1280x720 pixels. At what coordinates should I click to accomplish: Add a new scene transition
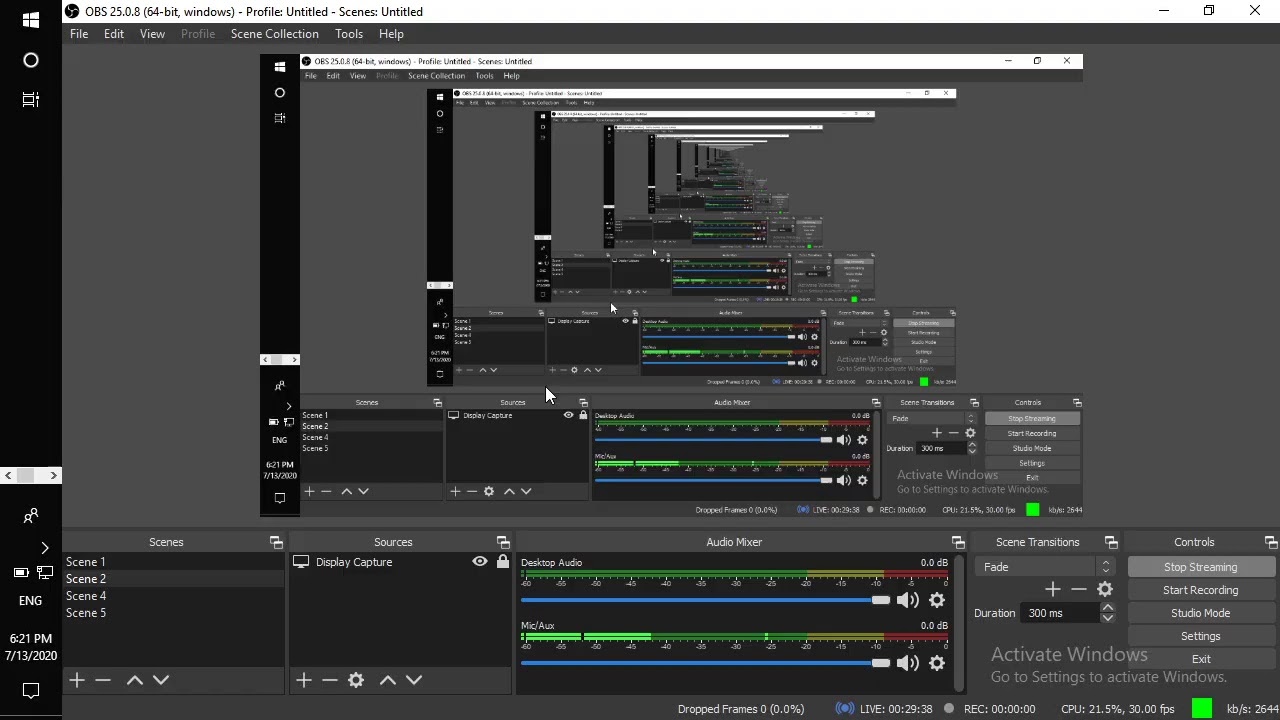pos(1052,590)
